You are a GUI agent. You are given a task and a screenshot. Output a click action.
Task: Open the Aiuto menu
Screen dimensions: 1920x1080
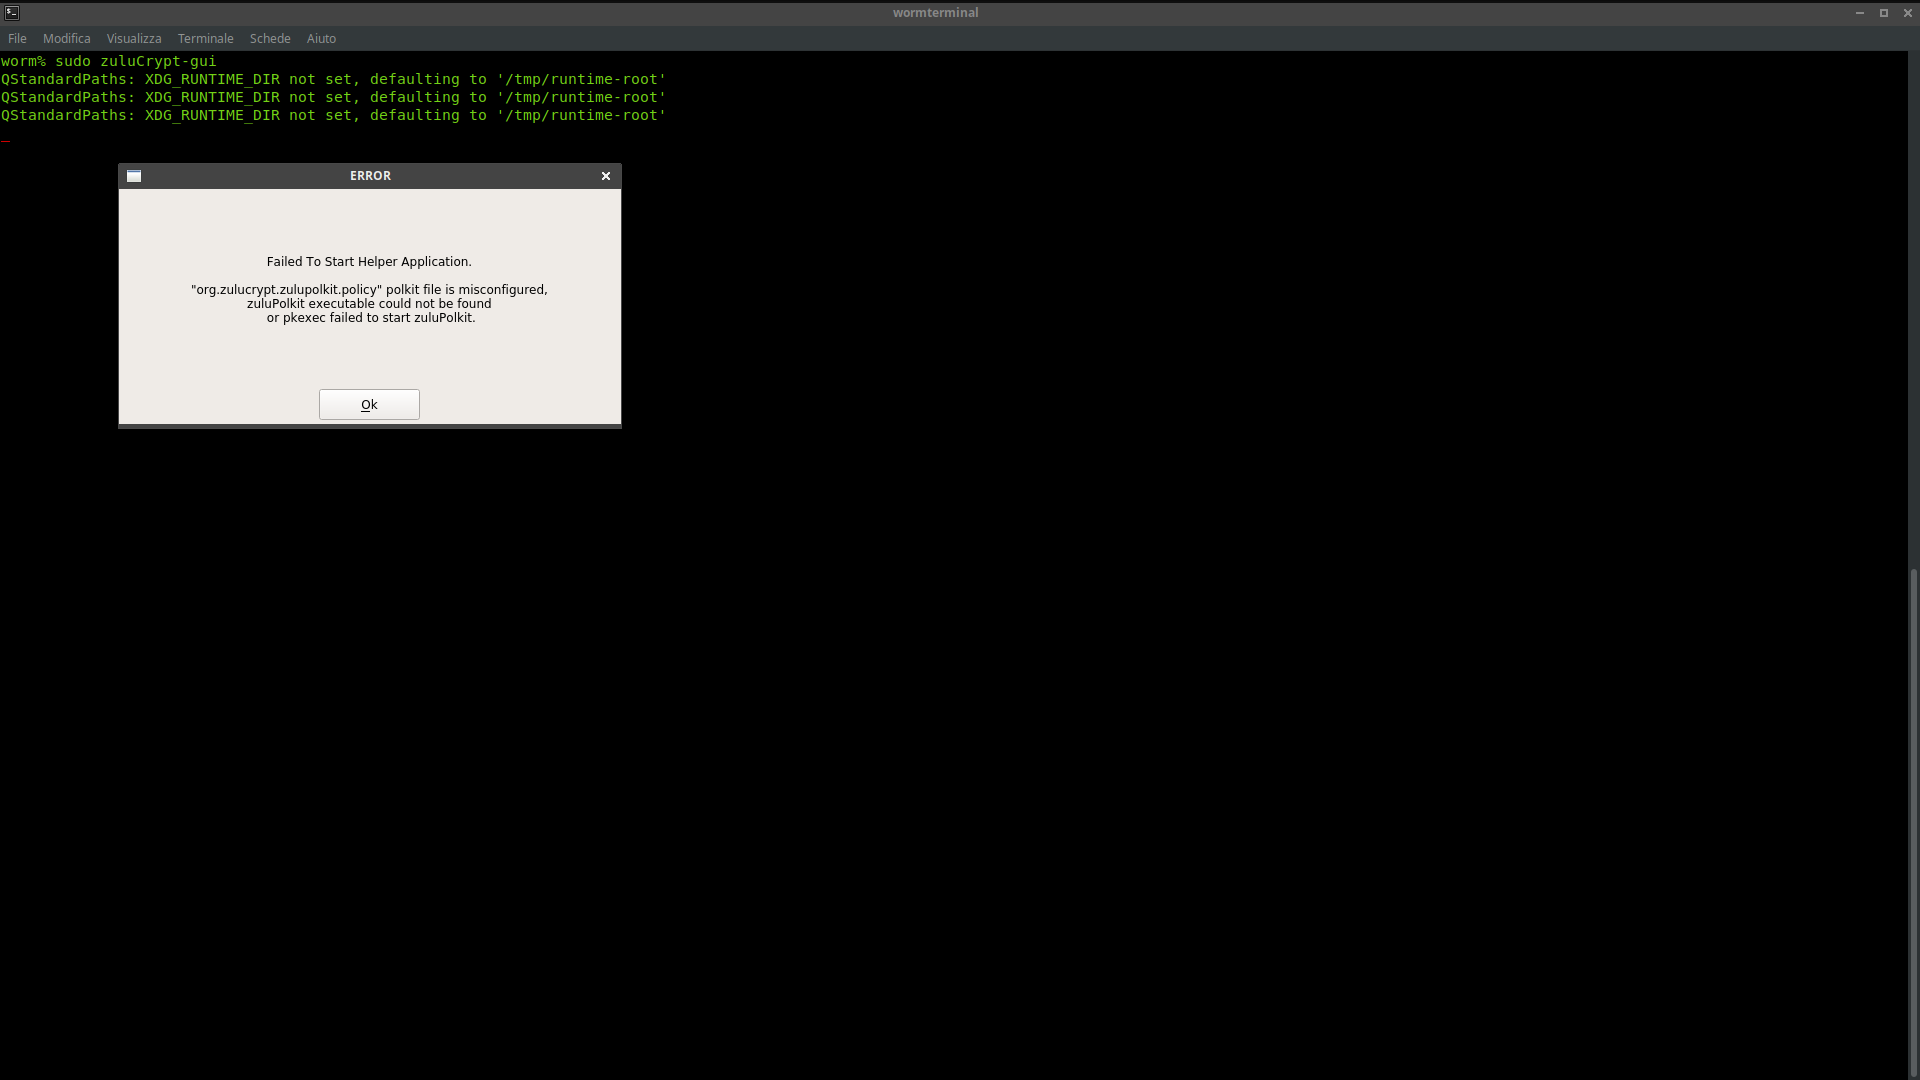click(x=321, y=38)
